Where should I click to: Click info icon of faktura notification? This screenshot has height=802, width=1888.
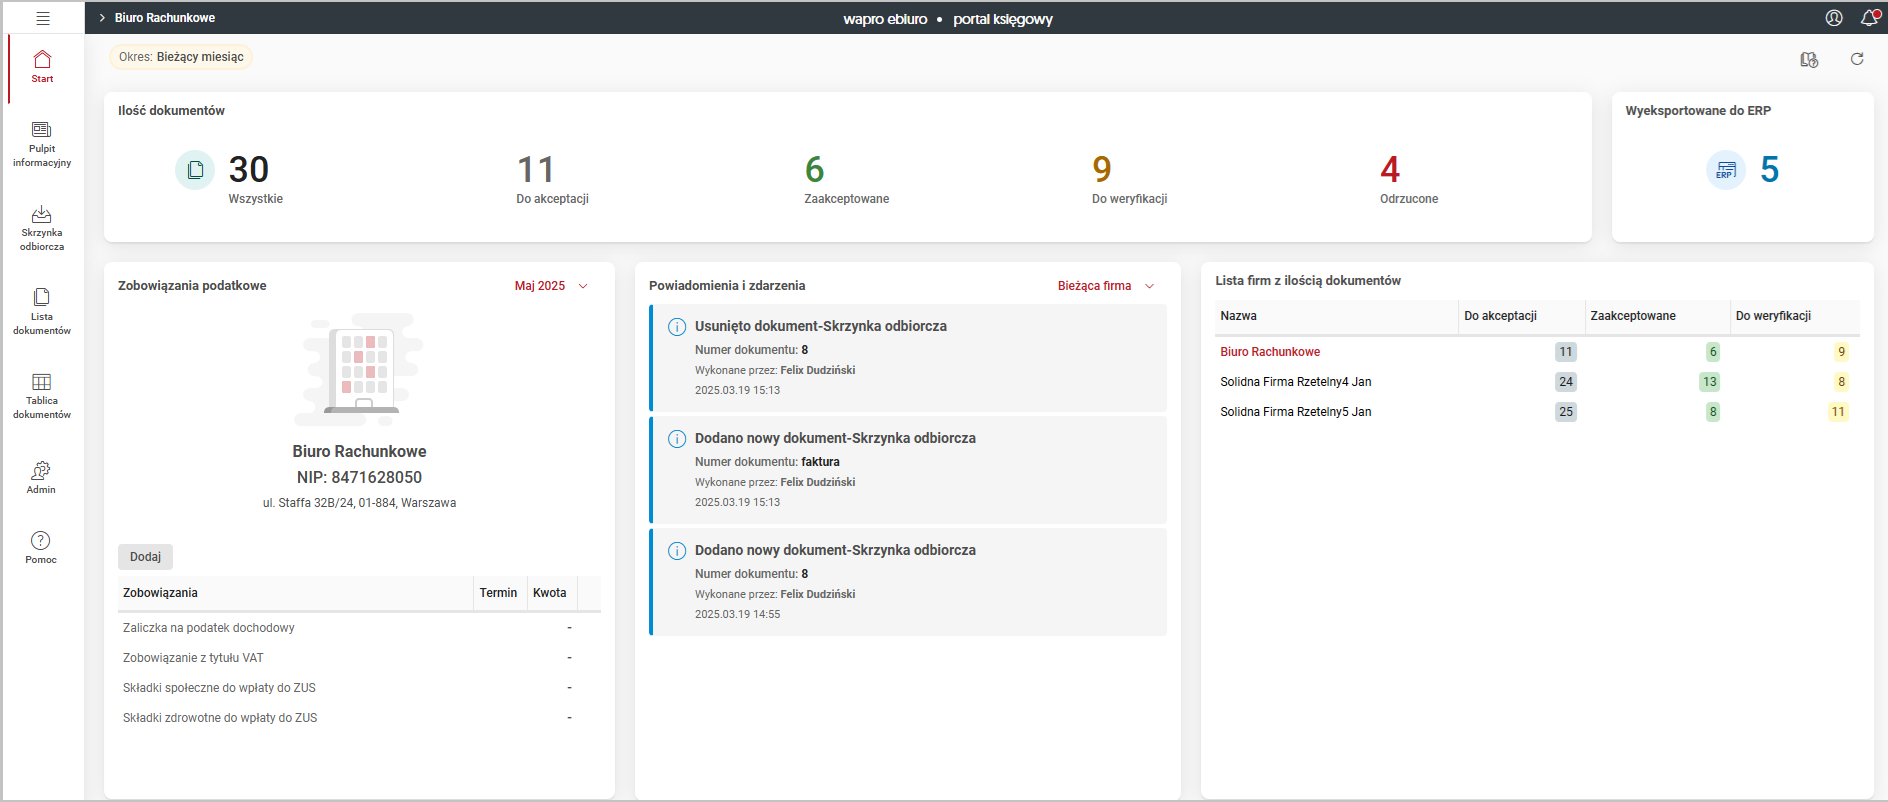point(677,439)
